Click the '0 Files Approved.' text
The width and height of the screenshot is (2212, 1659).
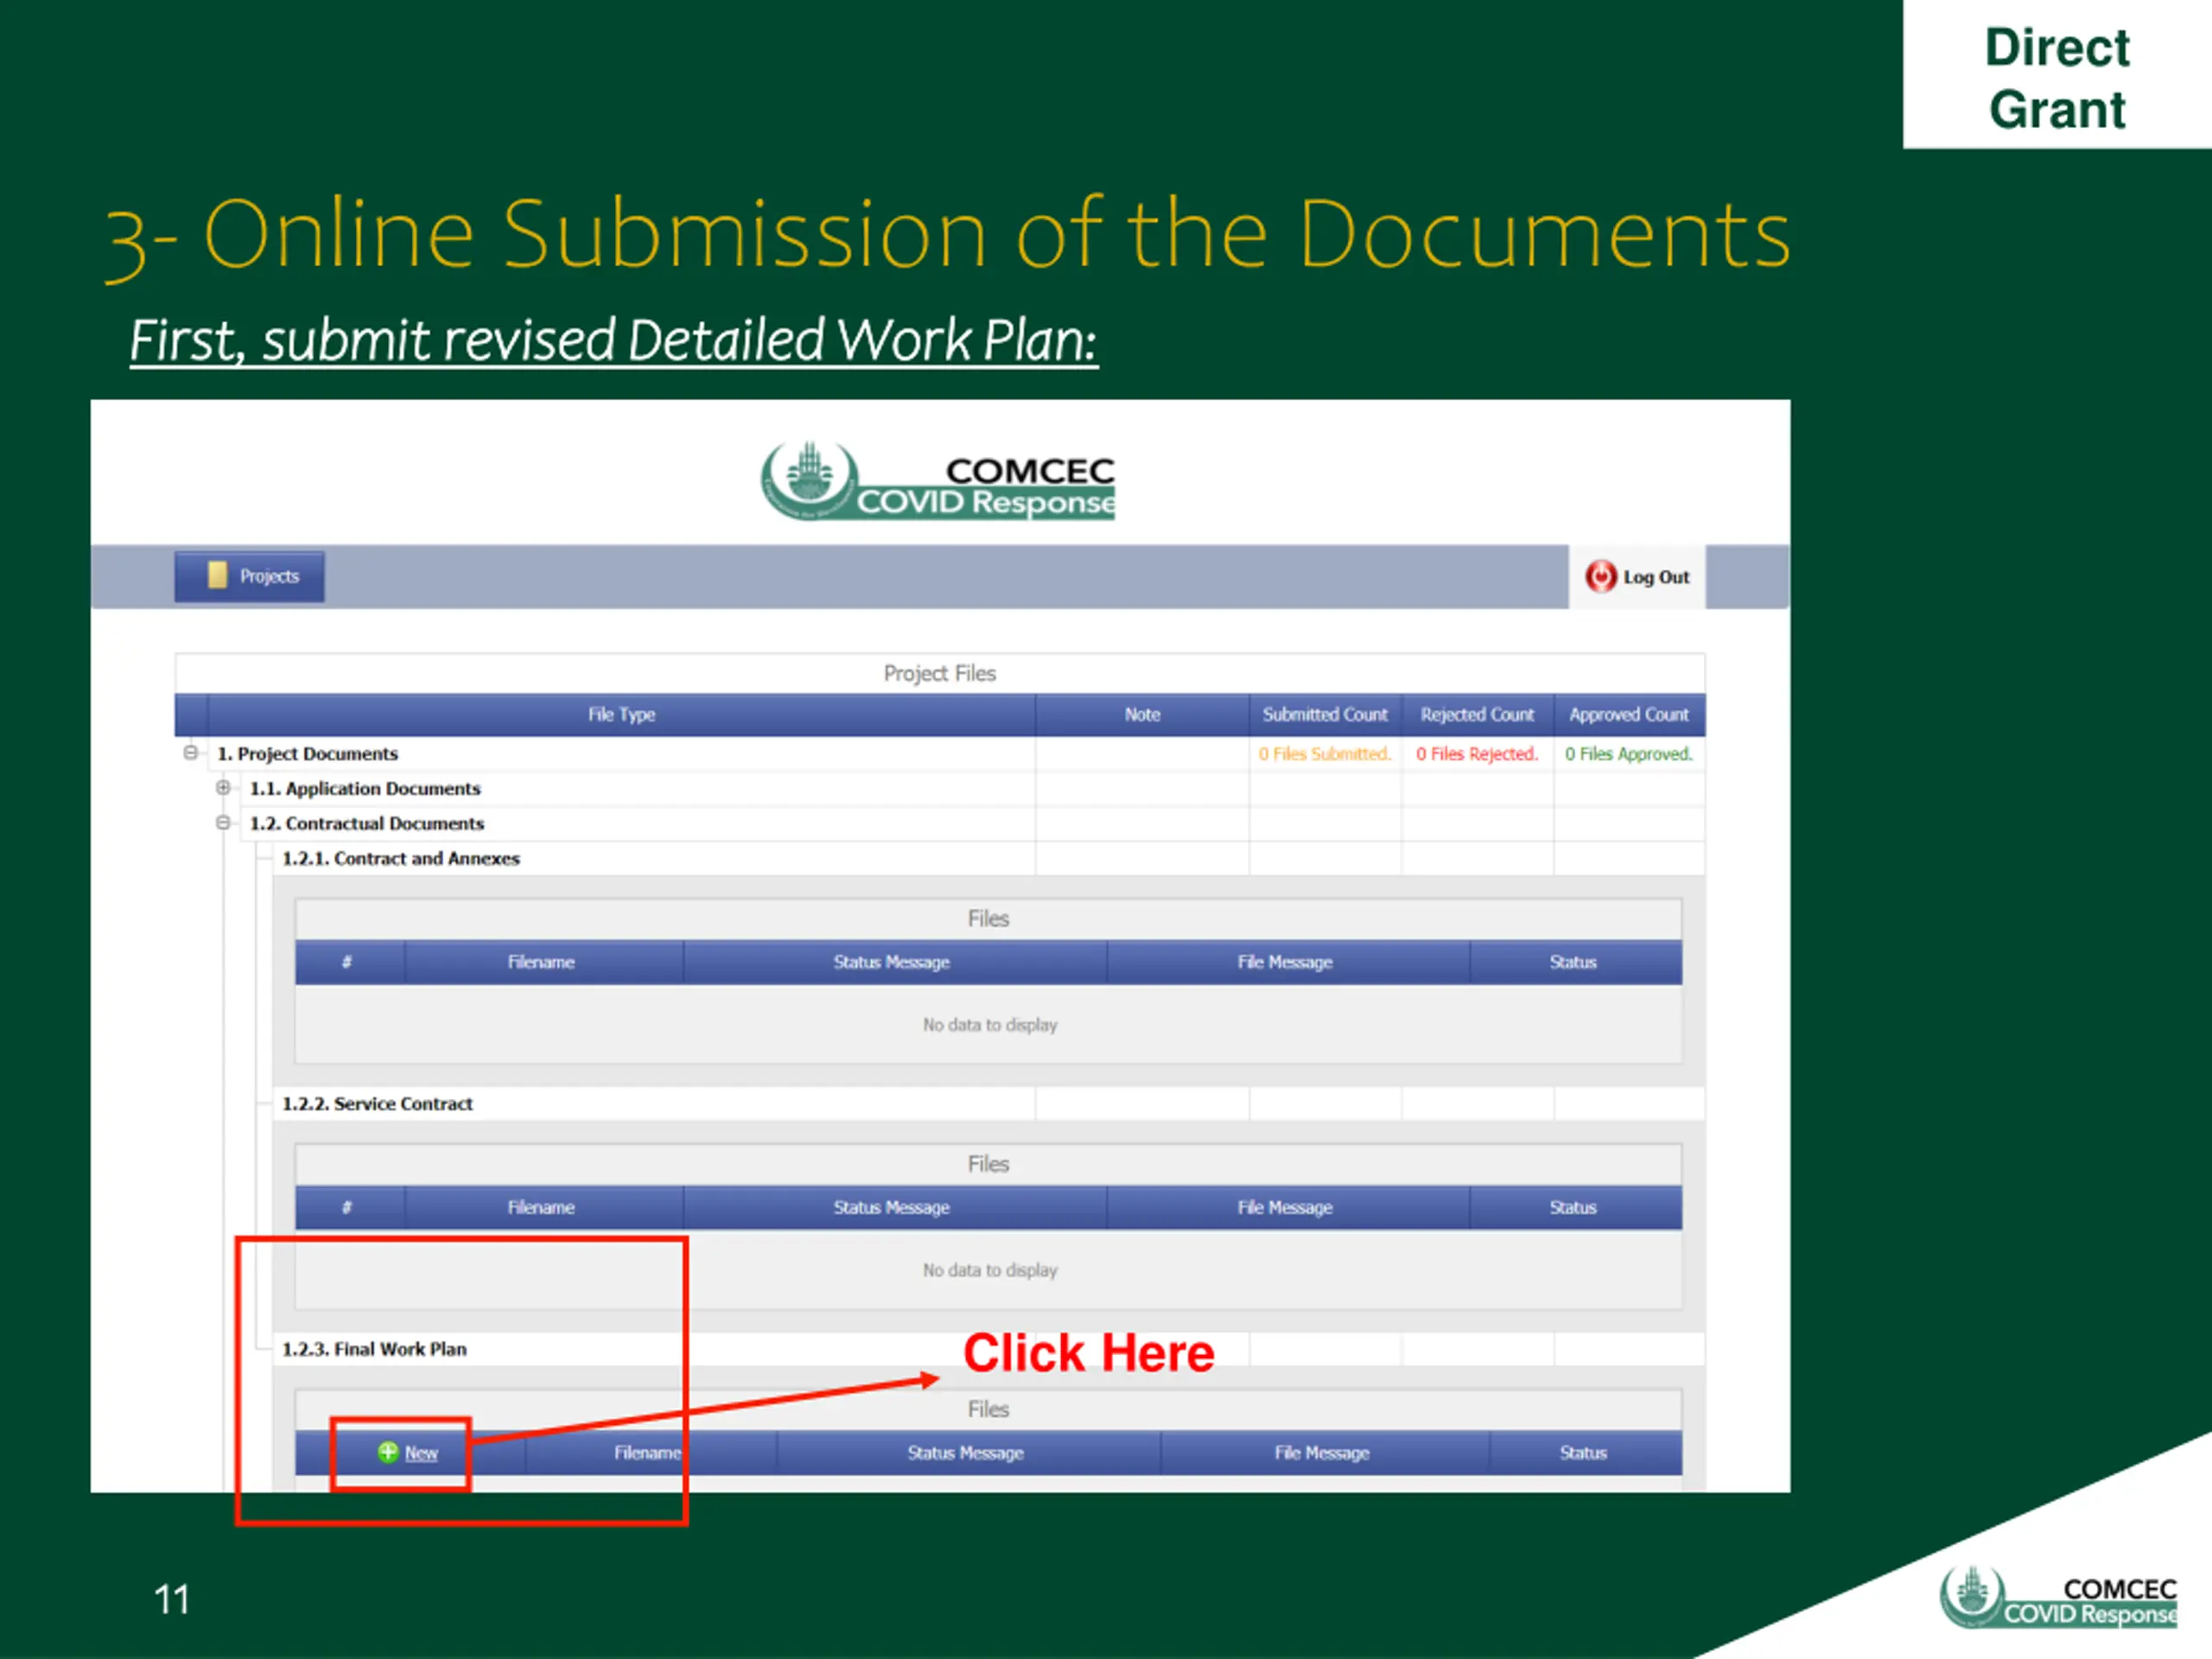click(x=1629, y=754)
